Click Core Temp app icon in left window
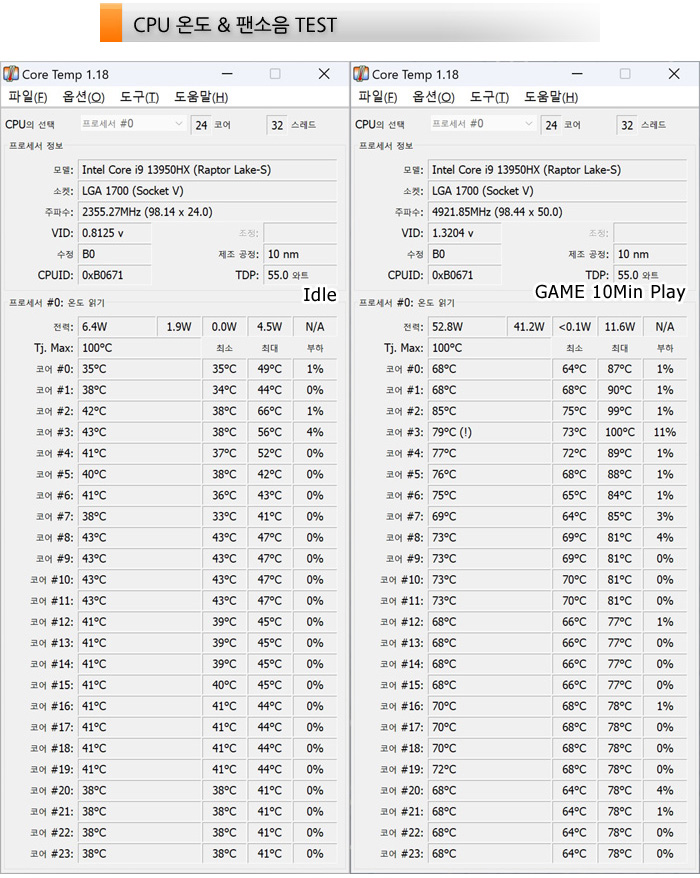The height and width of the screenshot is (878, 700). tap(11, 74)
